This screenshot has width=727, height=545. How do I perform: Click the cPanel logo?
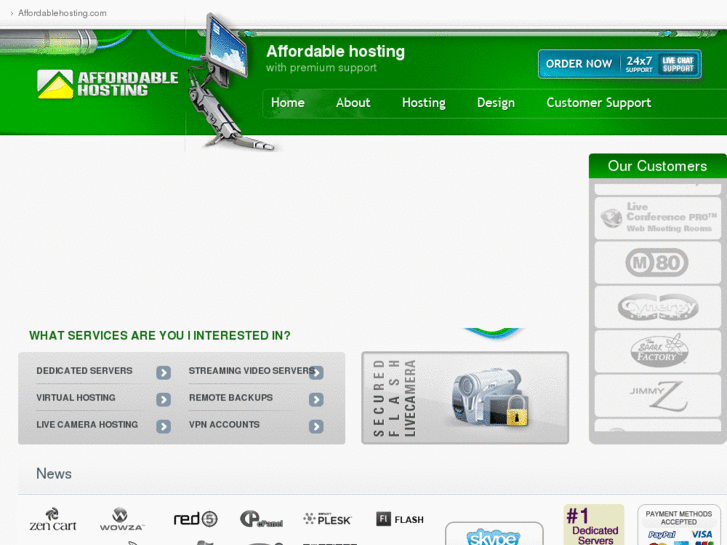[261, 519]
